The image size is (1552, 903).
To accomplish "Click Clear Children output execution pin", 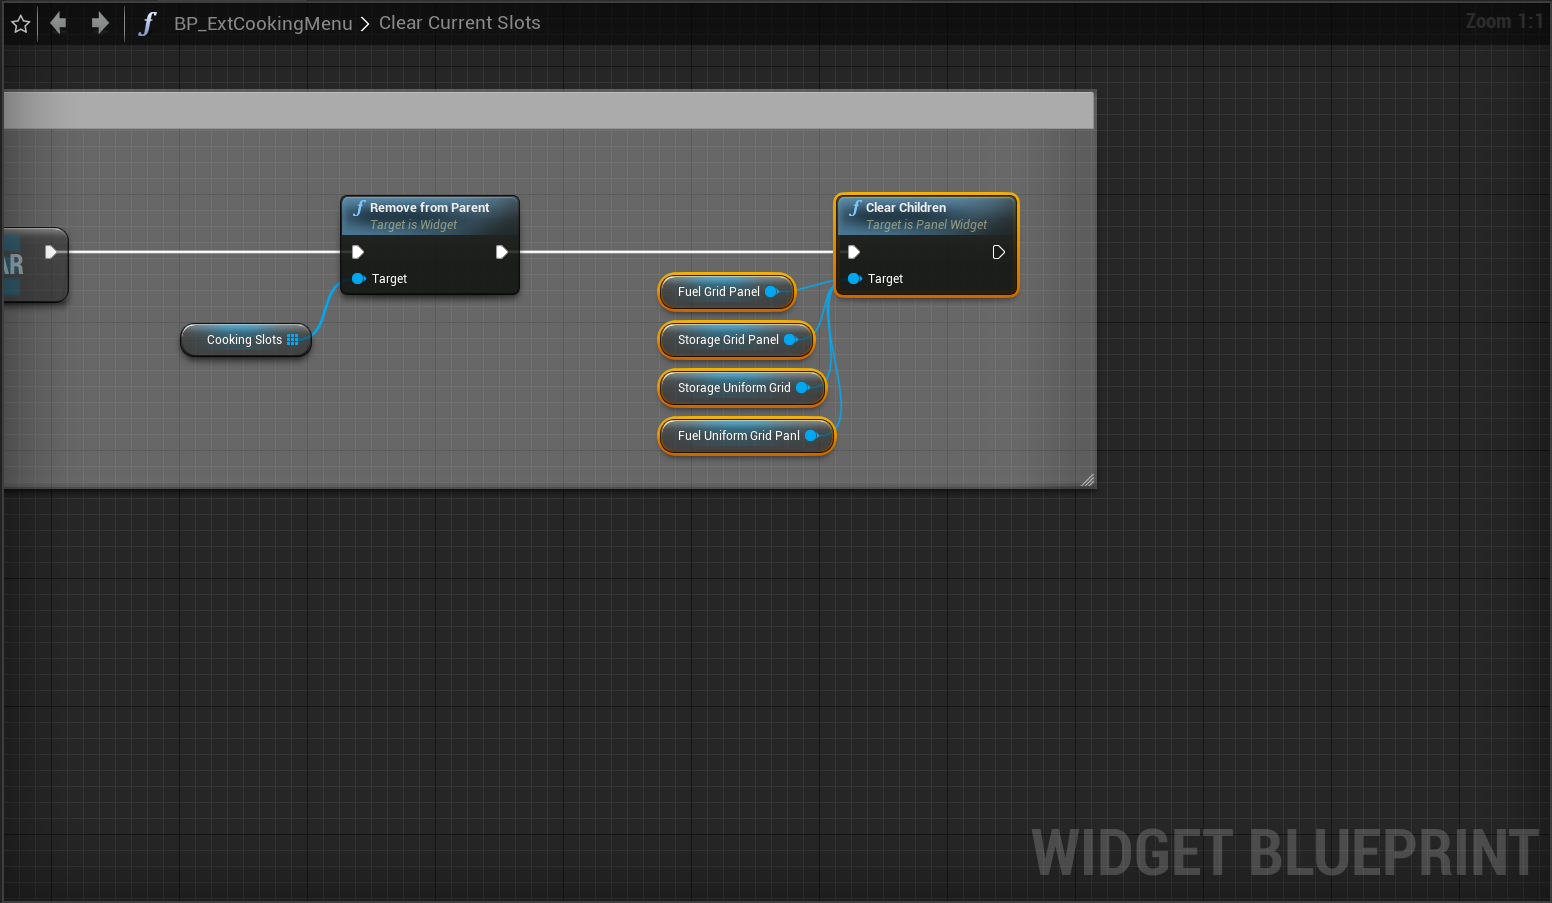I will [x=998, y=252].
